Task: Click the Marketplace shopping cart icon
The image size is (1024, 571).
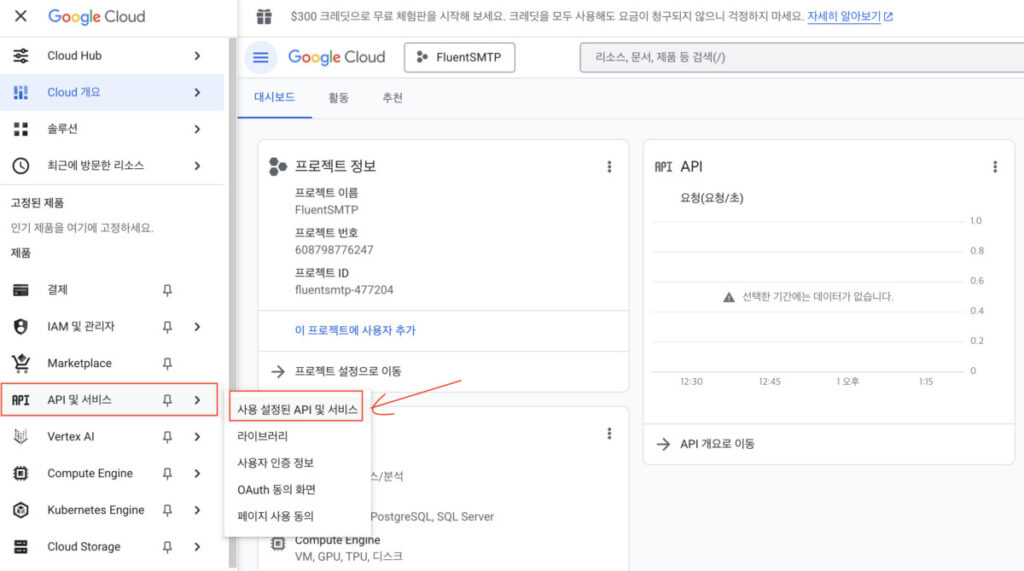Action: point(21,363)
